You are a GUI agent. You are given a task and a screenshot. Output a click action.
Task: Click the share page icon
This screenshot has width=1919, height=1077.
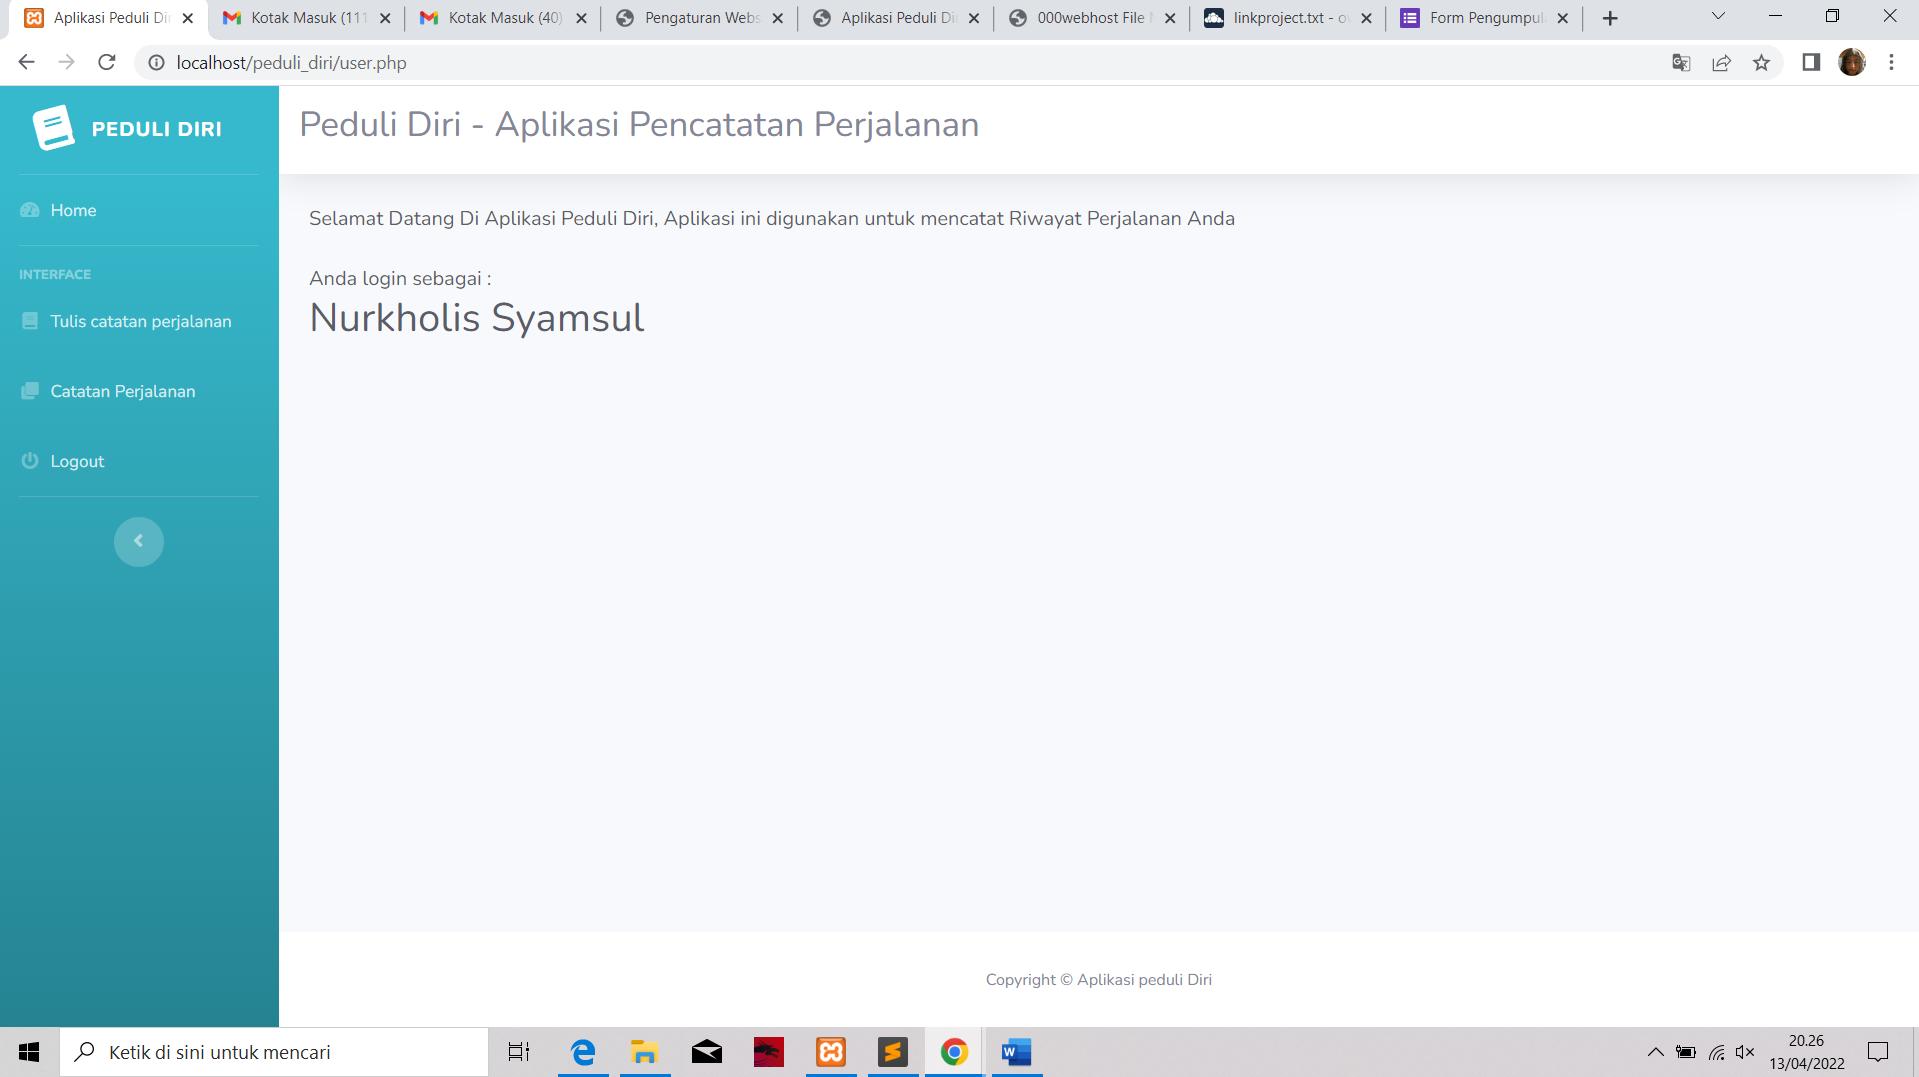point(1721,63)
